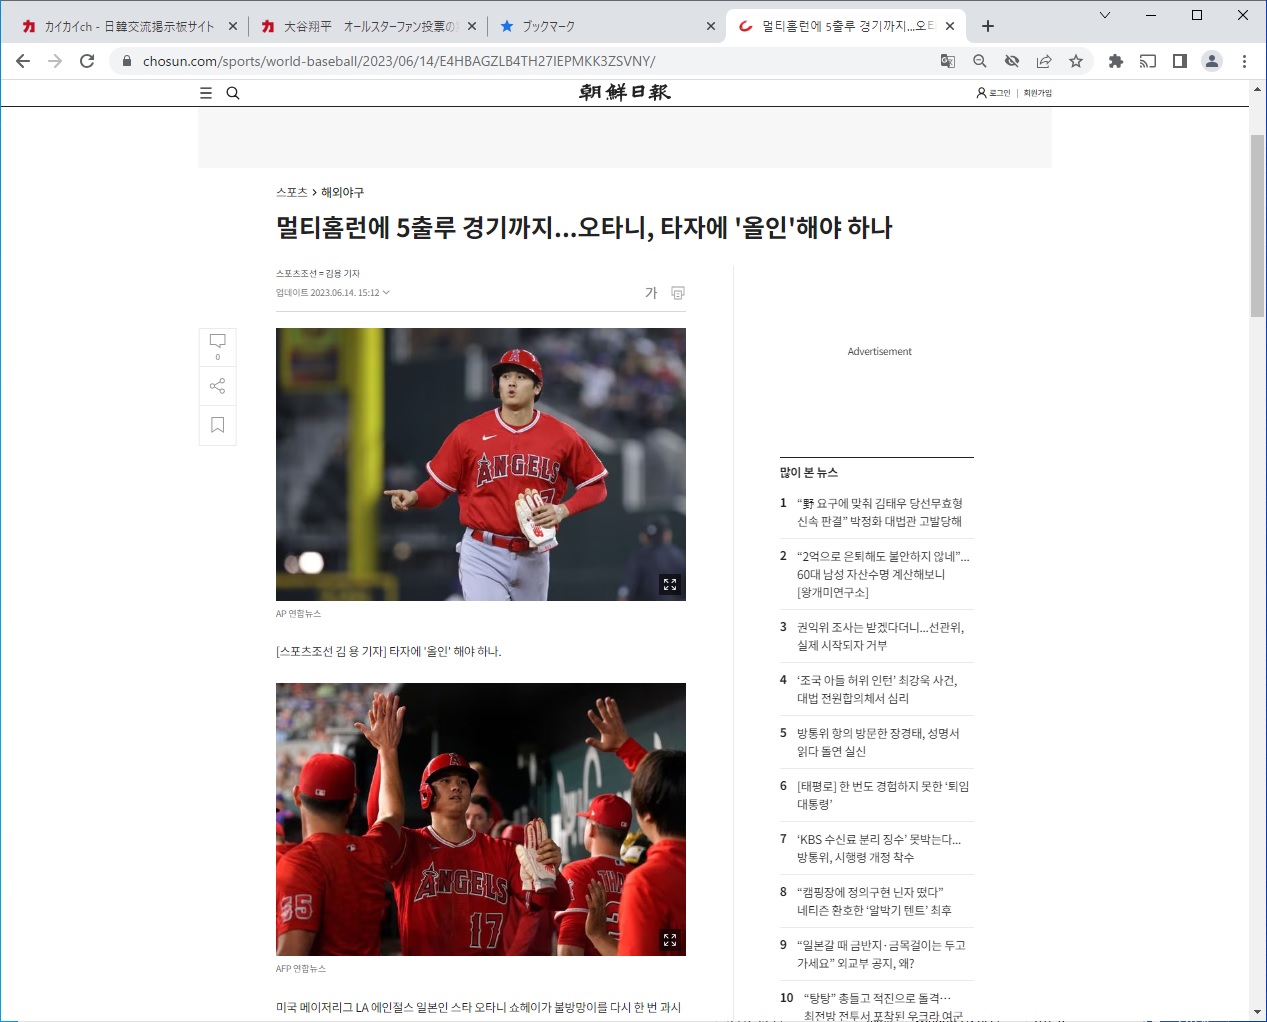
Task: Open the Google Translate page icon
Action: (948, 61)
